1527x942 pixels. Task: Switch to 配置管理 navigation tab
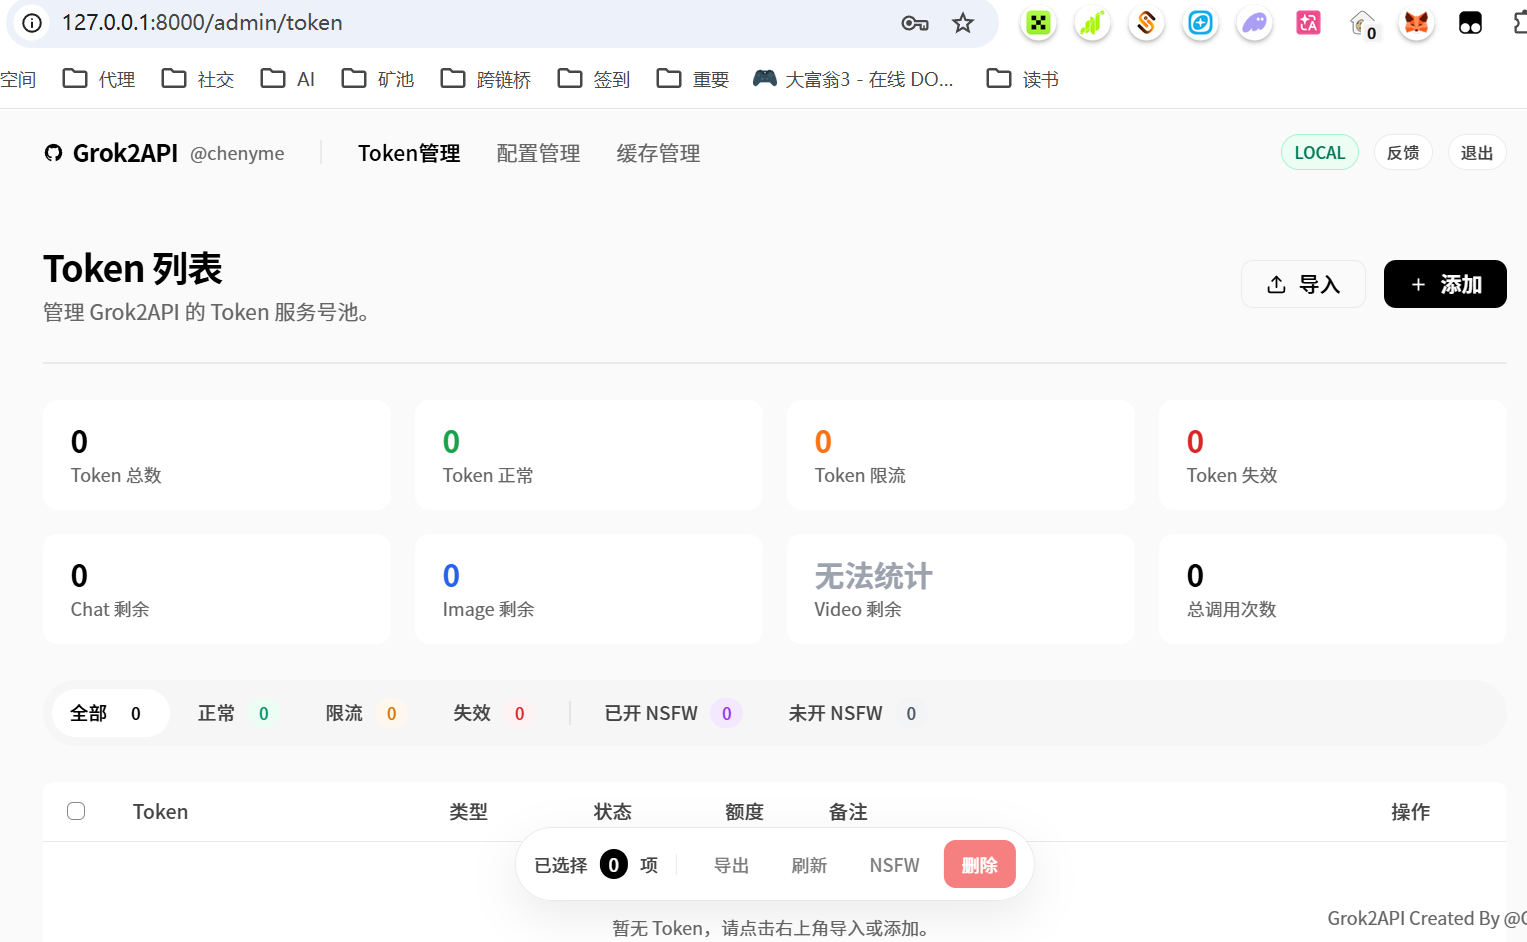[x=538, y=153]
